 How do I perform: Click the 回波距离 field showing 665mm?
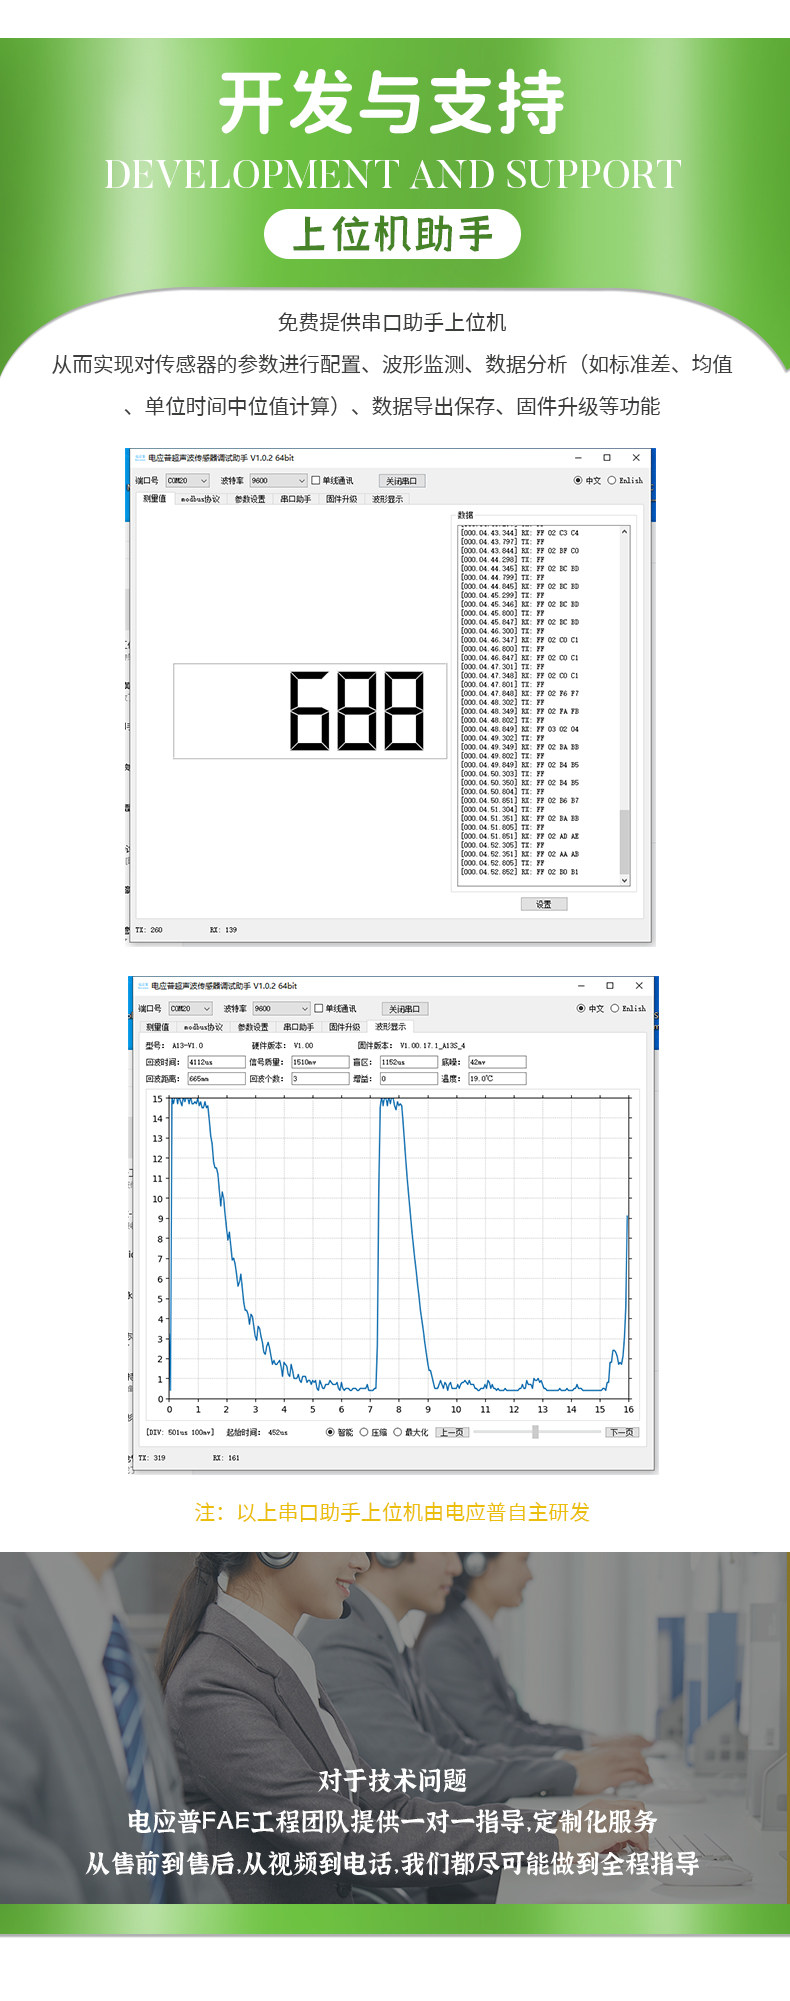pyautogui.click(x=216, y=1078)
